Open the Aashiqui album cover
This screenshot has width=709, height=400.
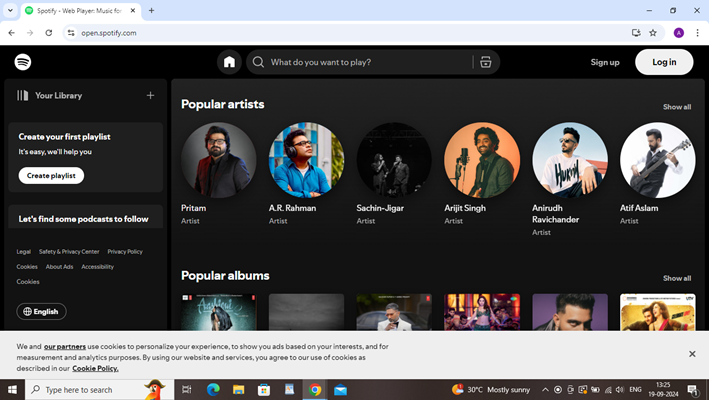[219, 312]
